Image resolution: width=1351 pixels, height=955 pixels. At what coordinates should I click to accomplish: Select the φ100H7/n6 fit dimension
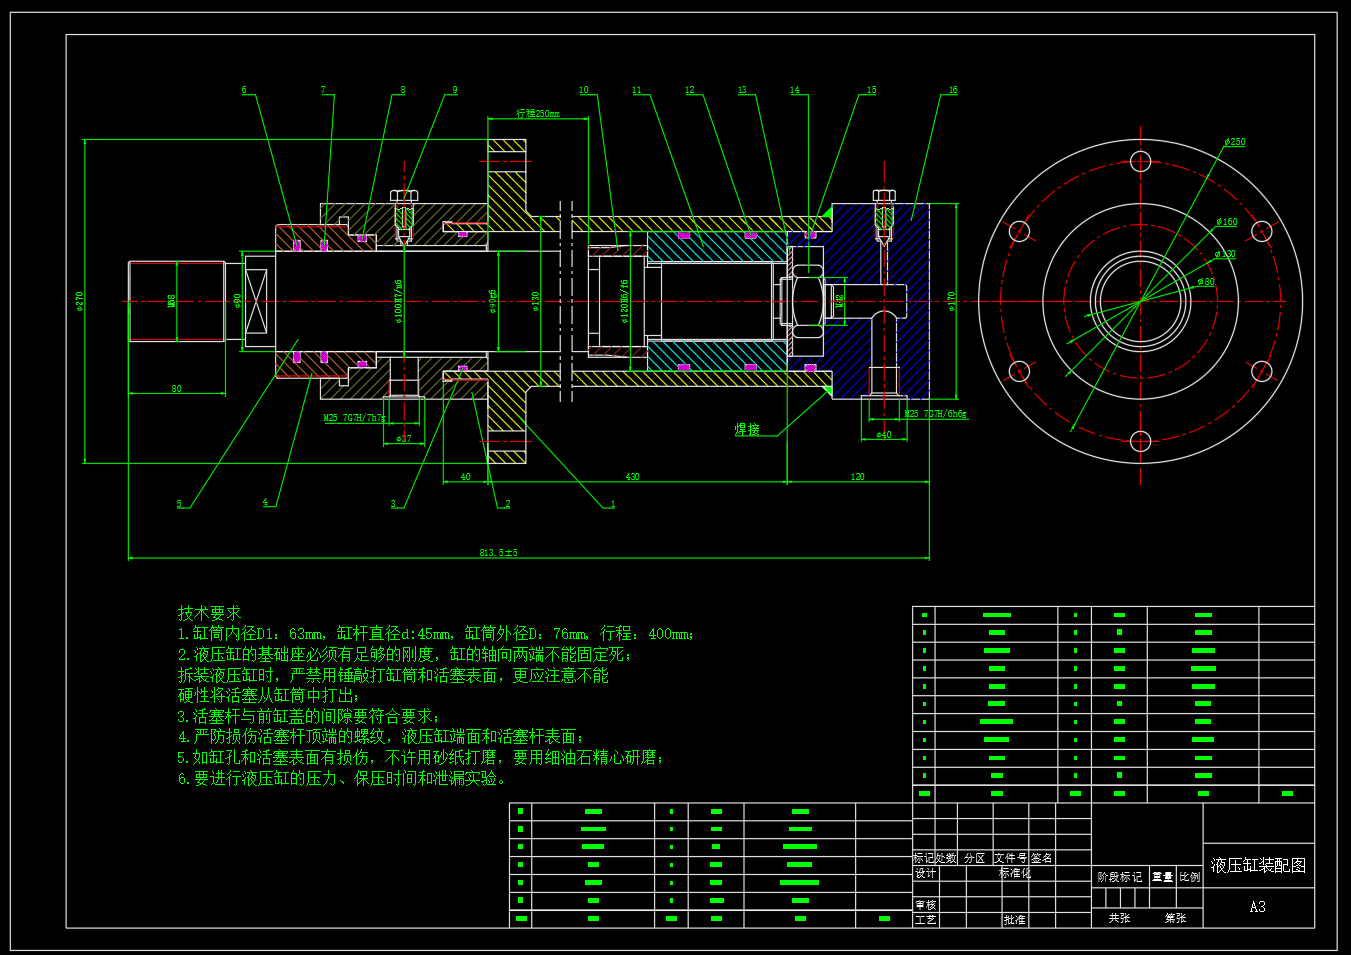point(398,303)
